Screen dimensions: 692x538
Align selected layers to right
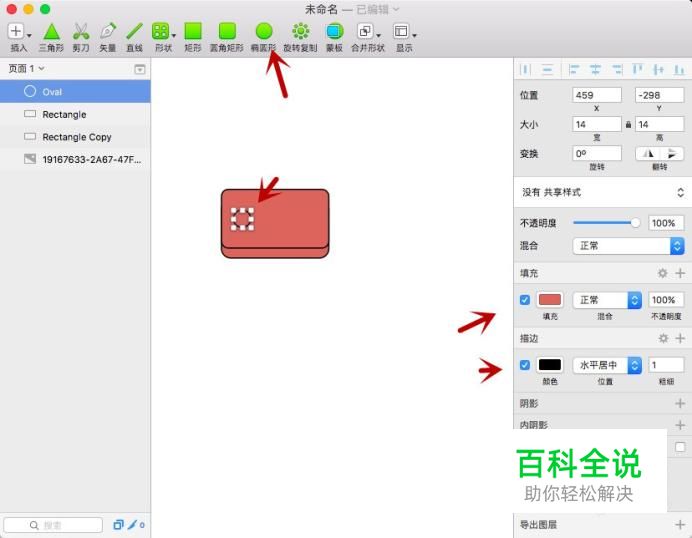pos(617,69)
